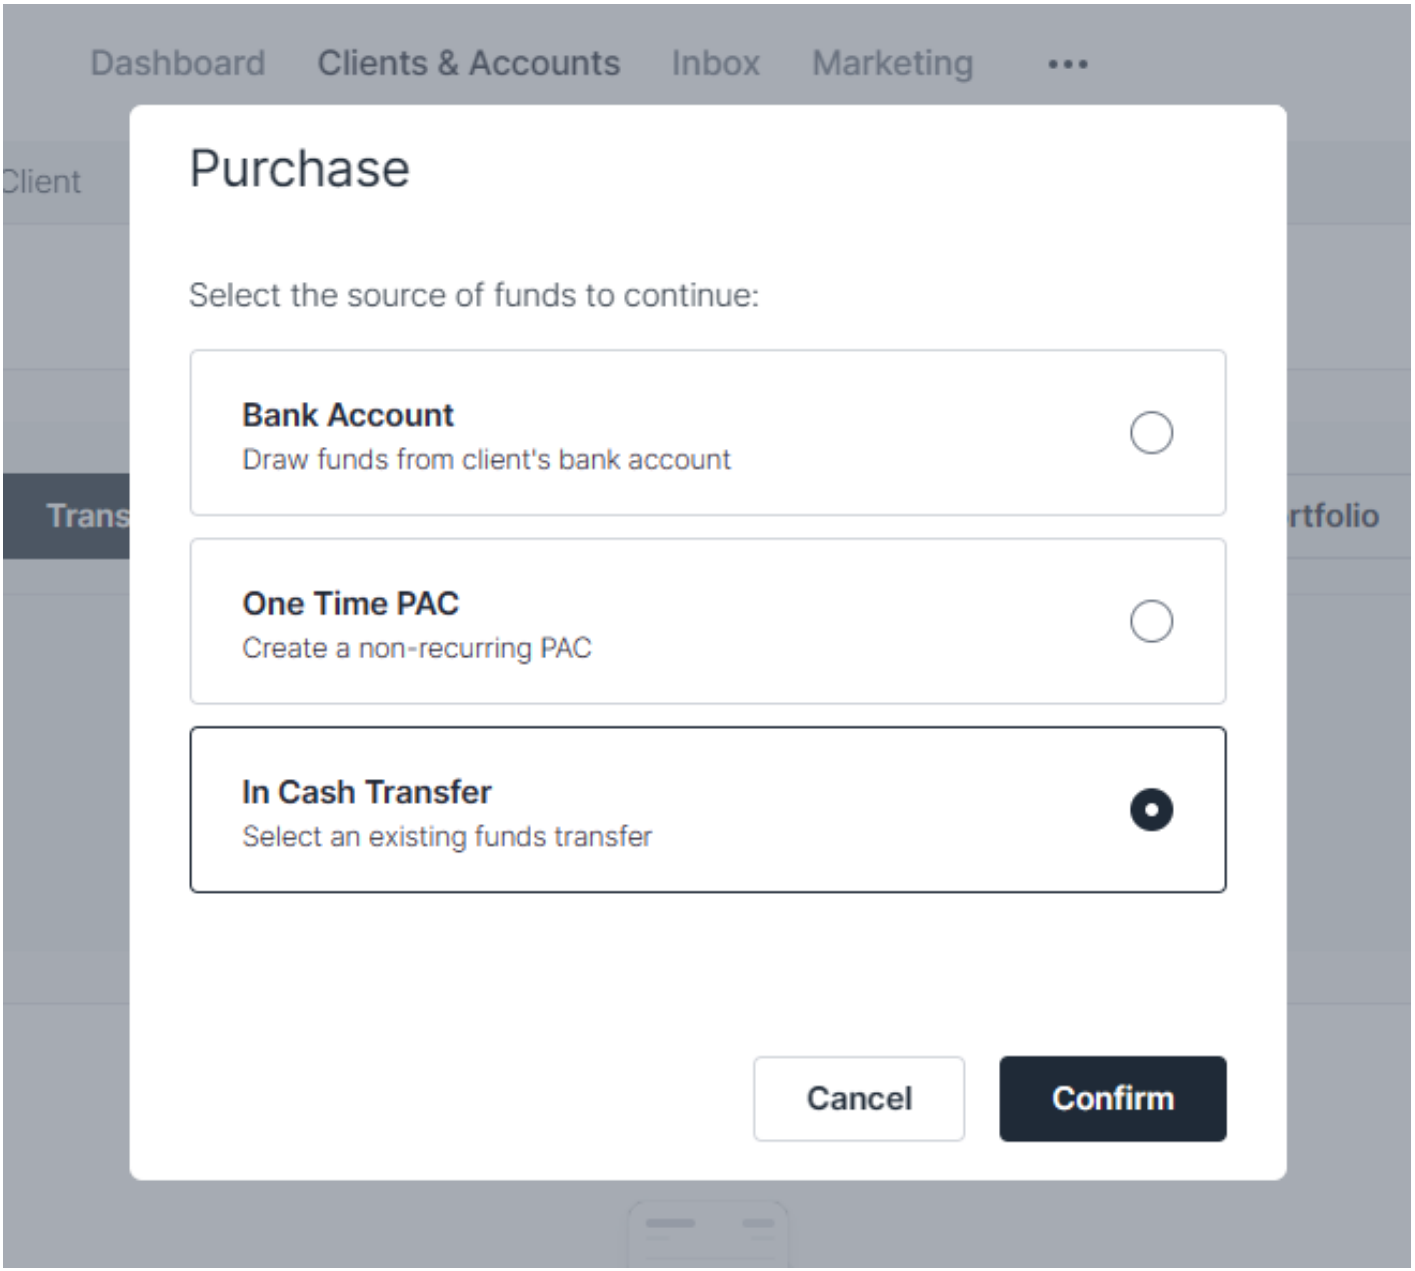
Task: Click 'Select an existing funds transfer' description
Action: 447,836
